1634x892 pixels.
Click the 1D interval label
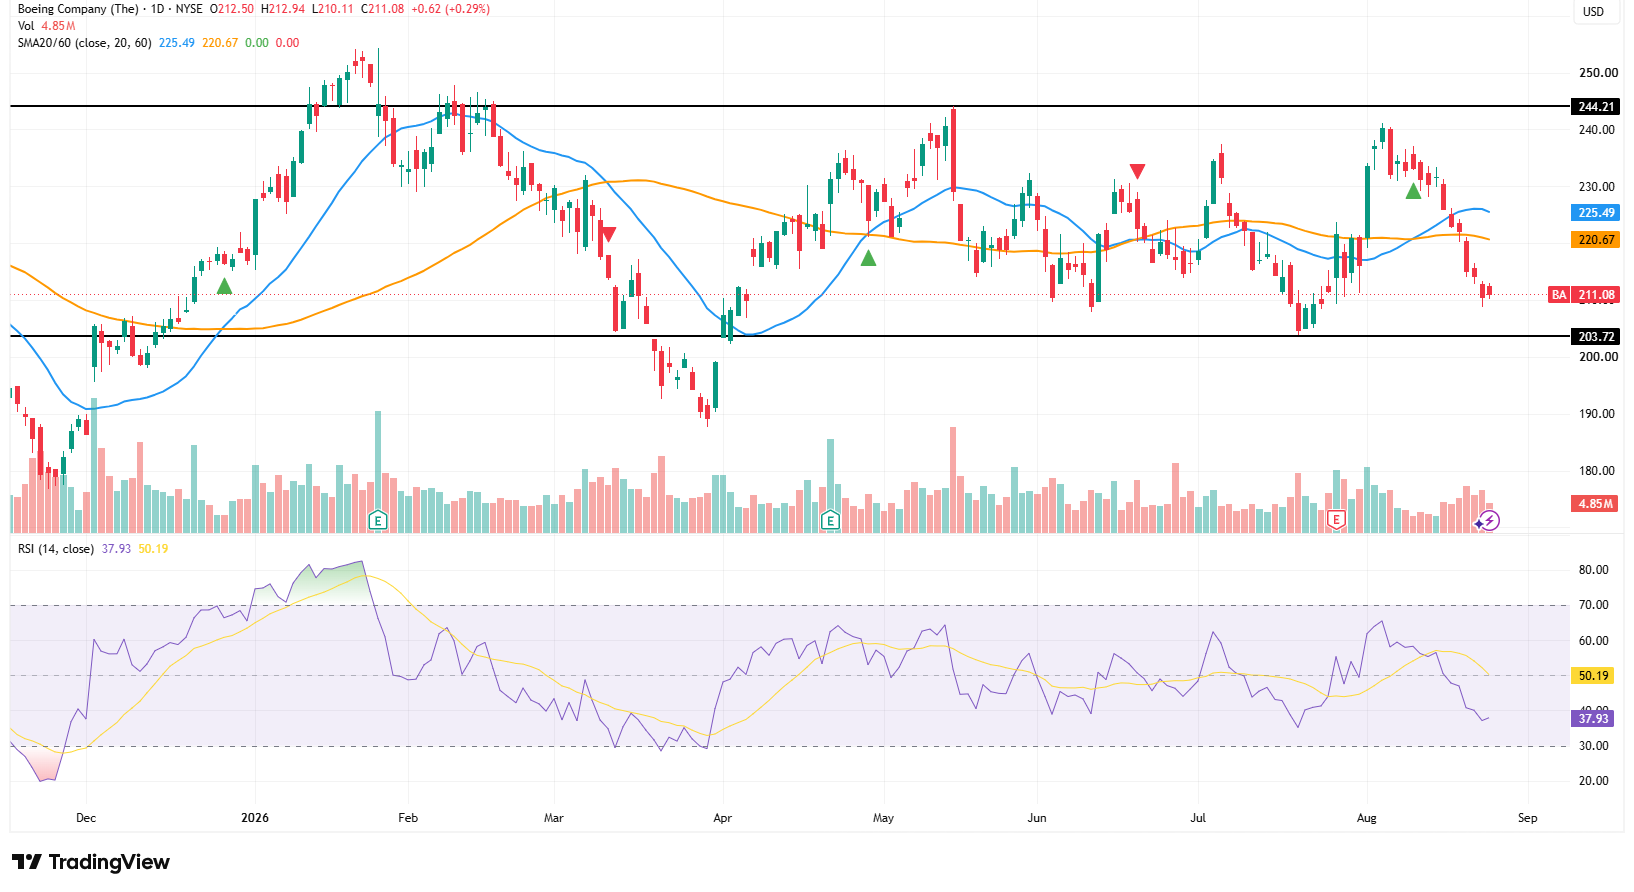pyautogui.click(x=157, y=9)
